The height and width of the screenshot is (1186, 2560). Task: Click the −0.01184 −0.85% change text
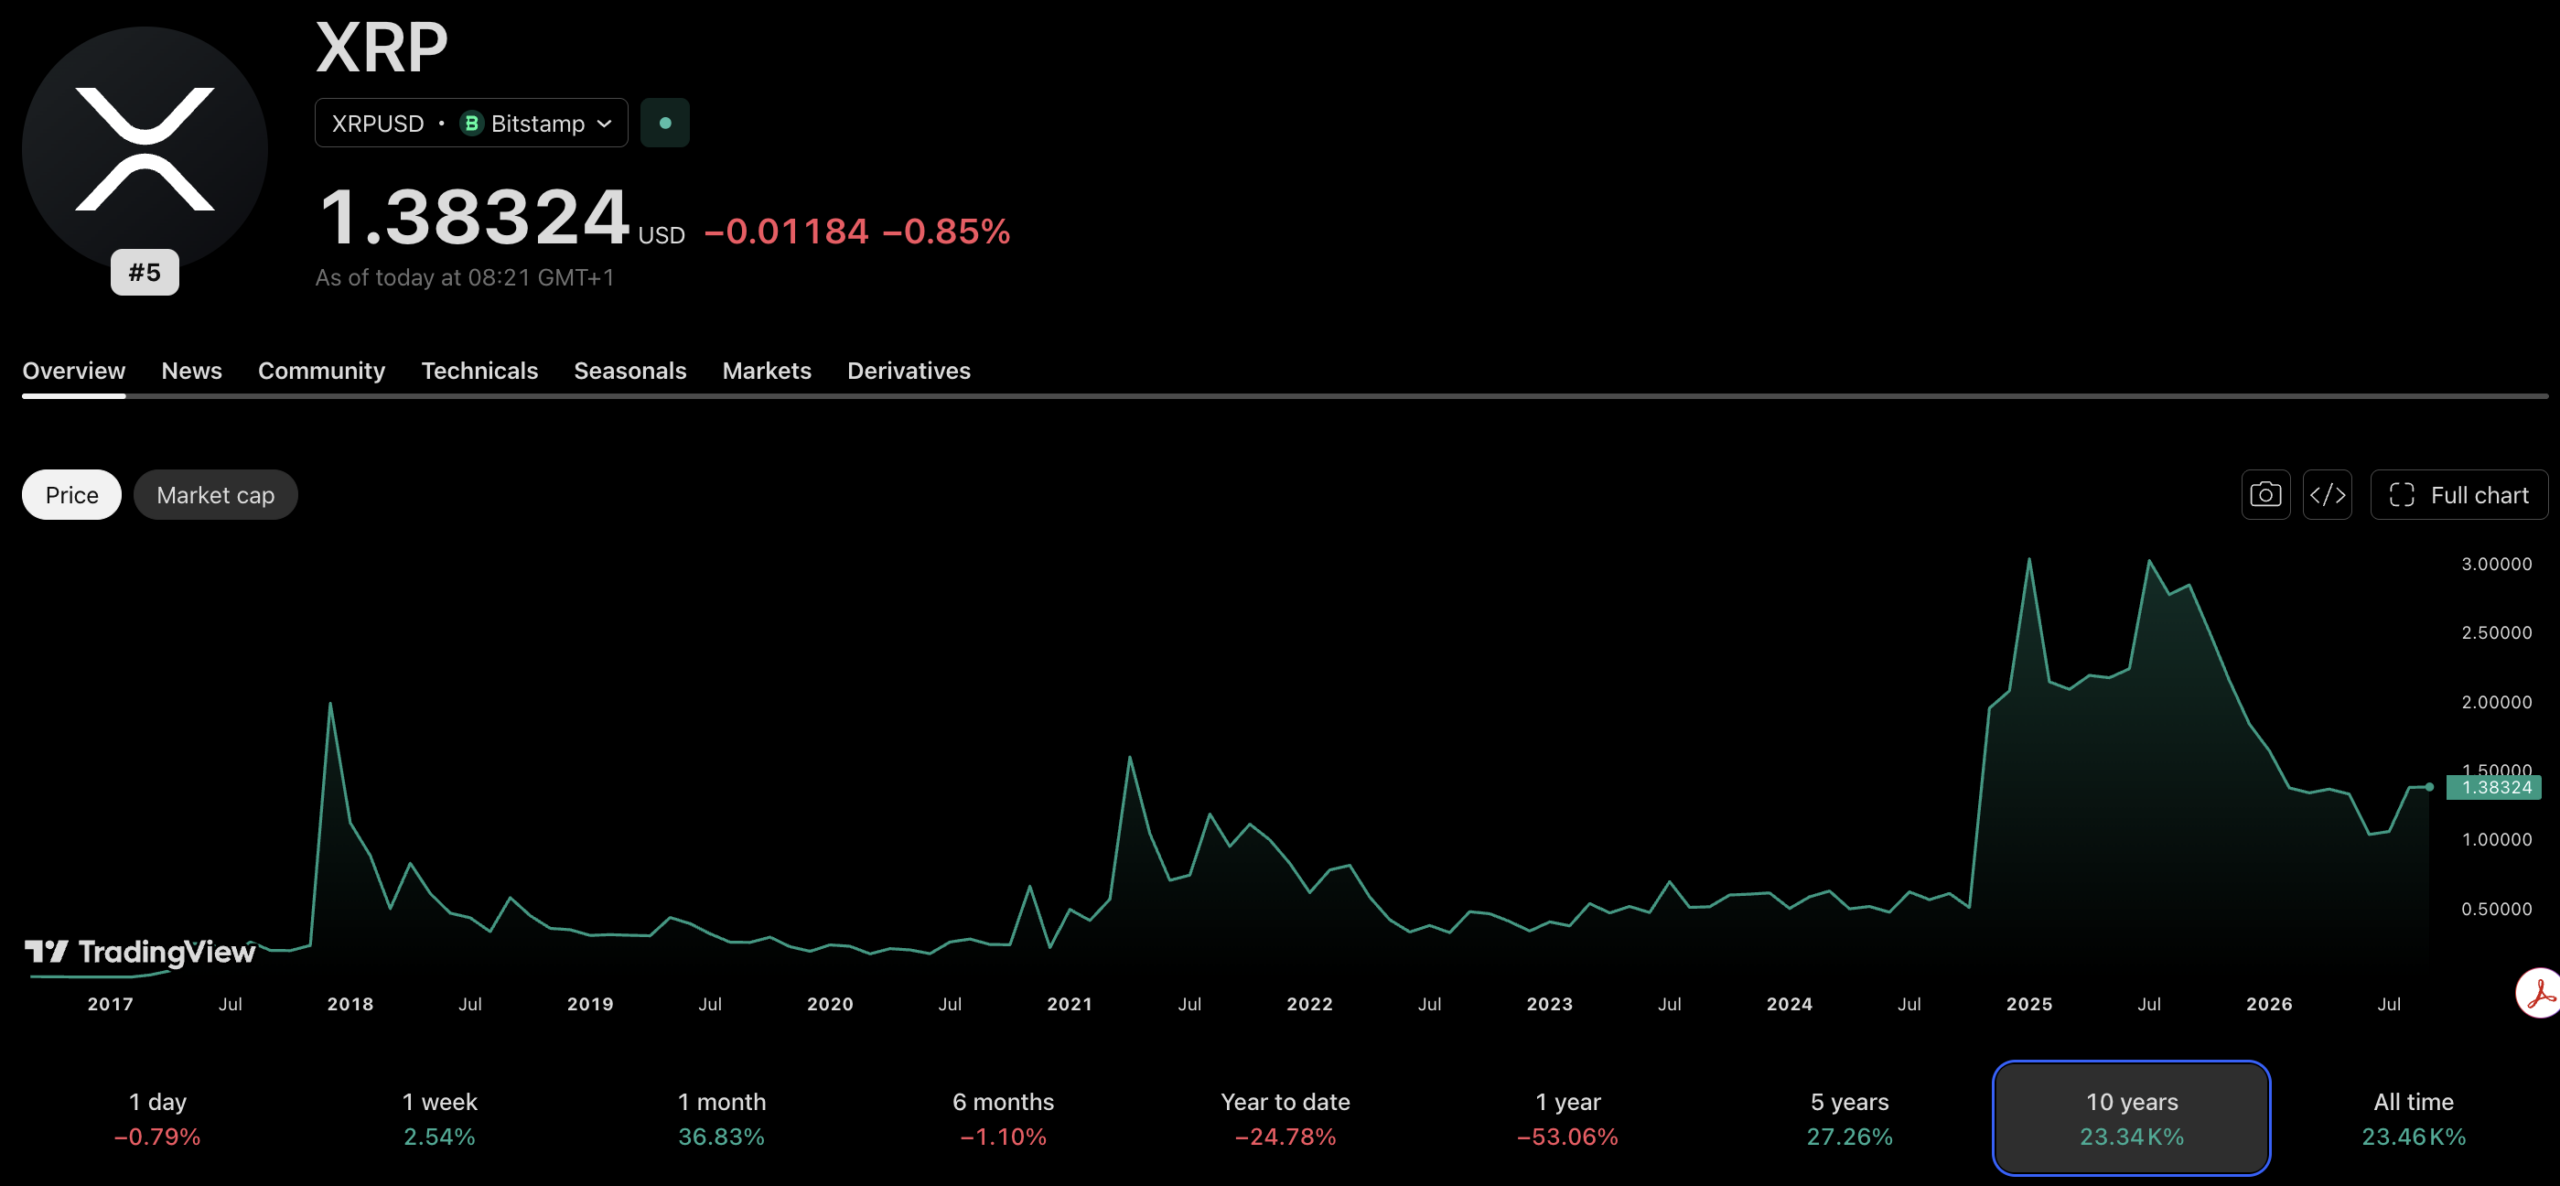click(x=858, y=232)
